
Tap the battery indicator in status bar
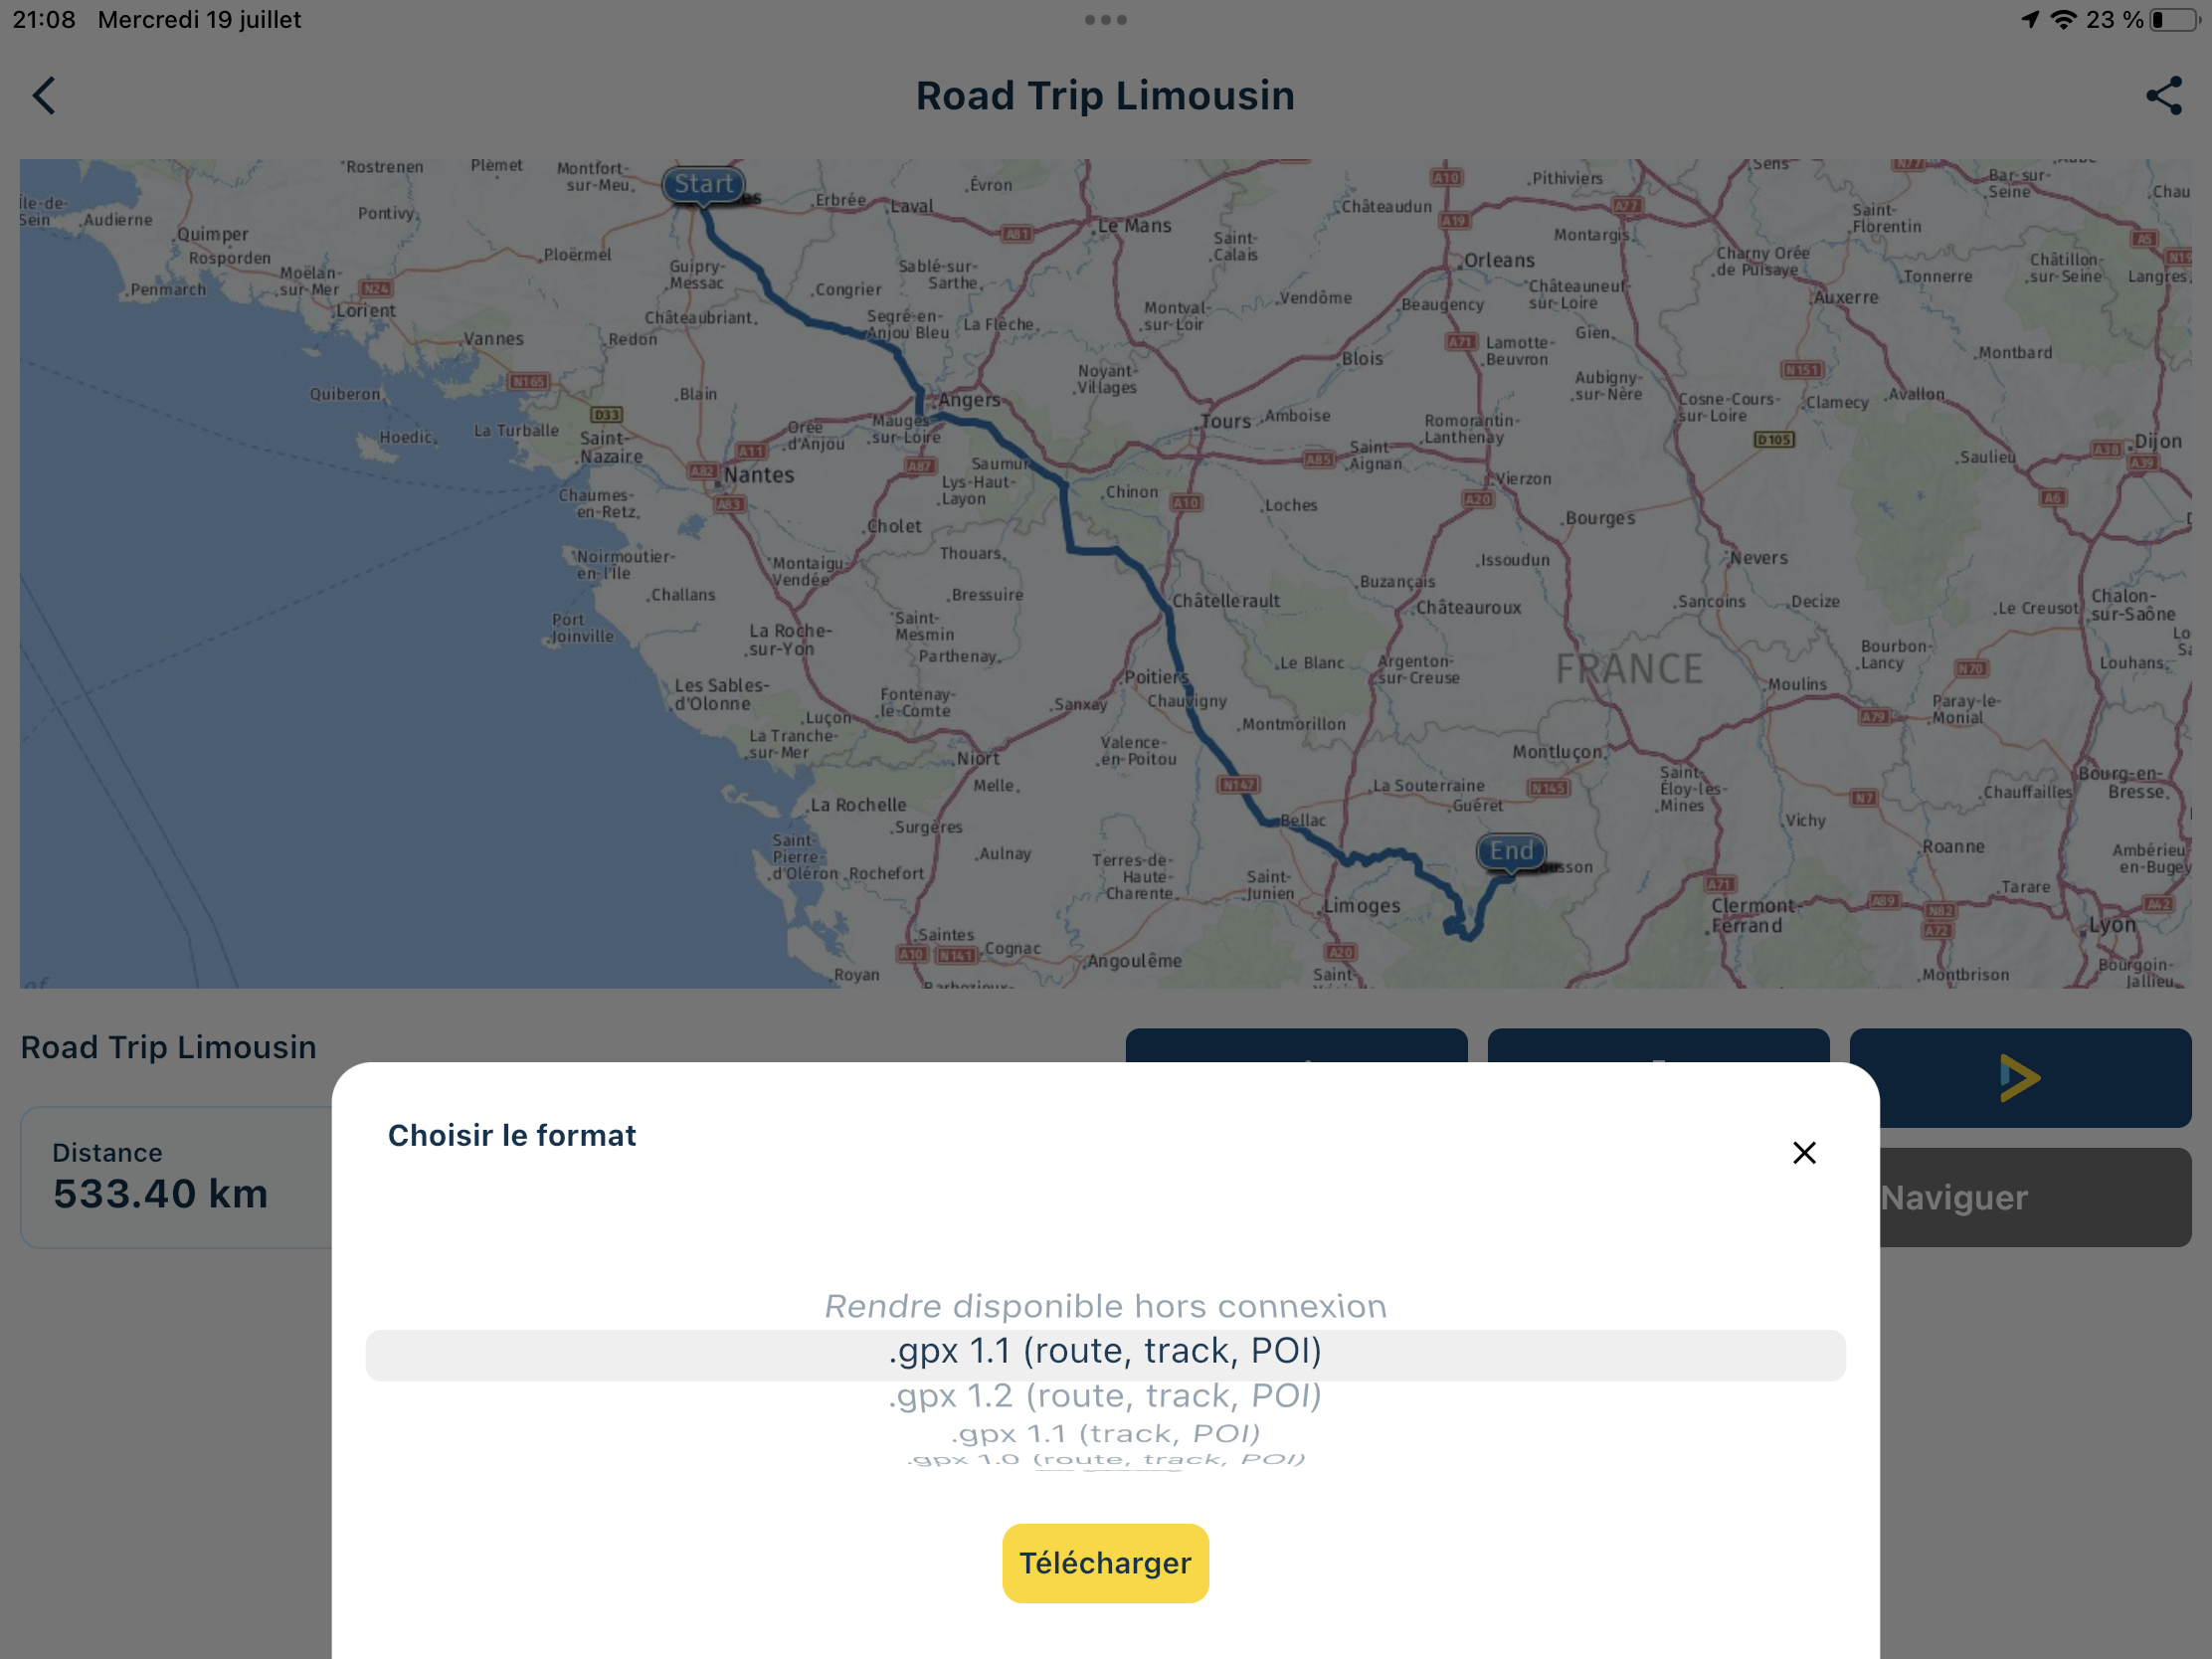(2173, 20)
